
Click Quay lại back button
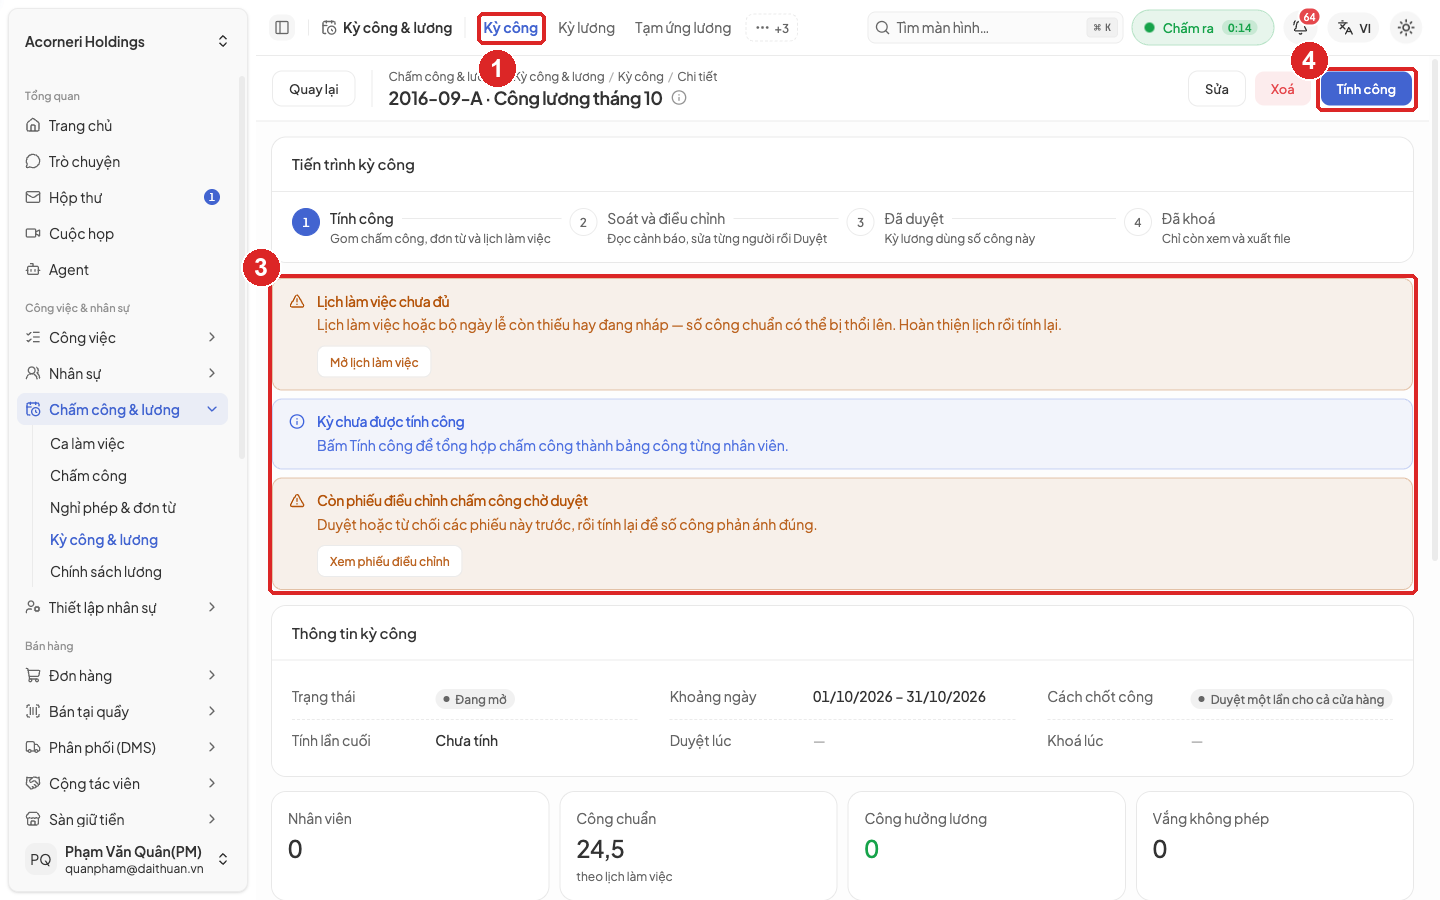(x=314, y=89)
